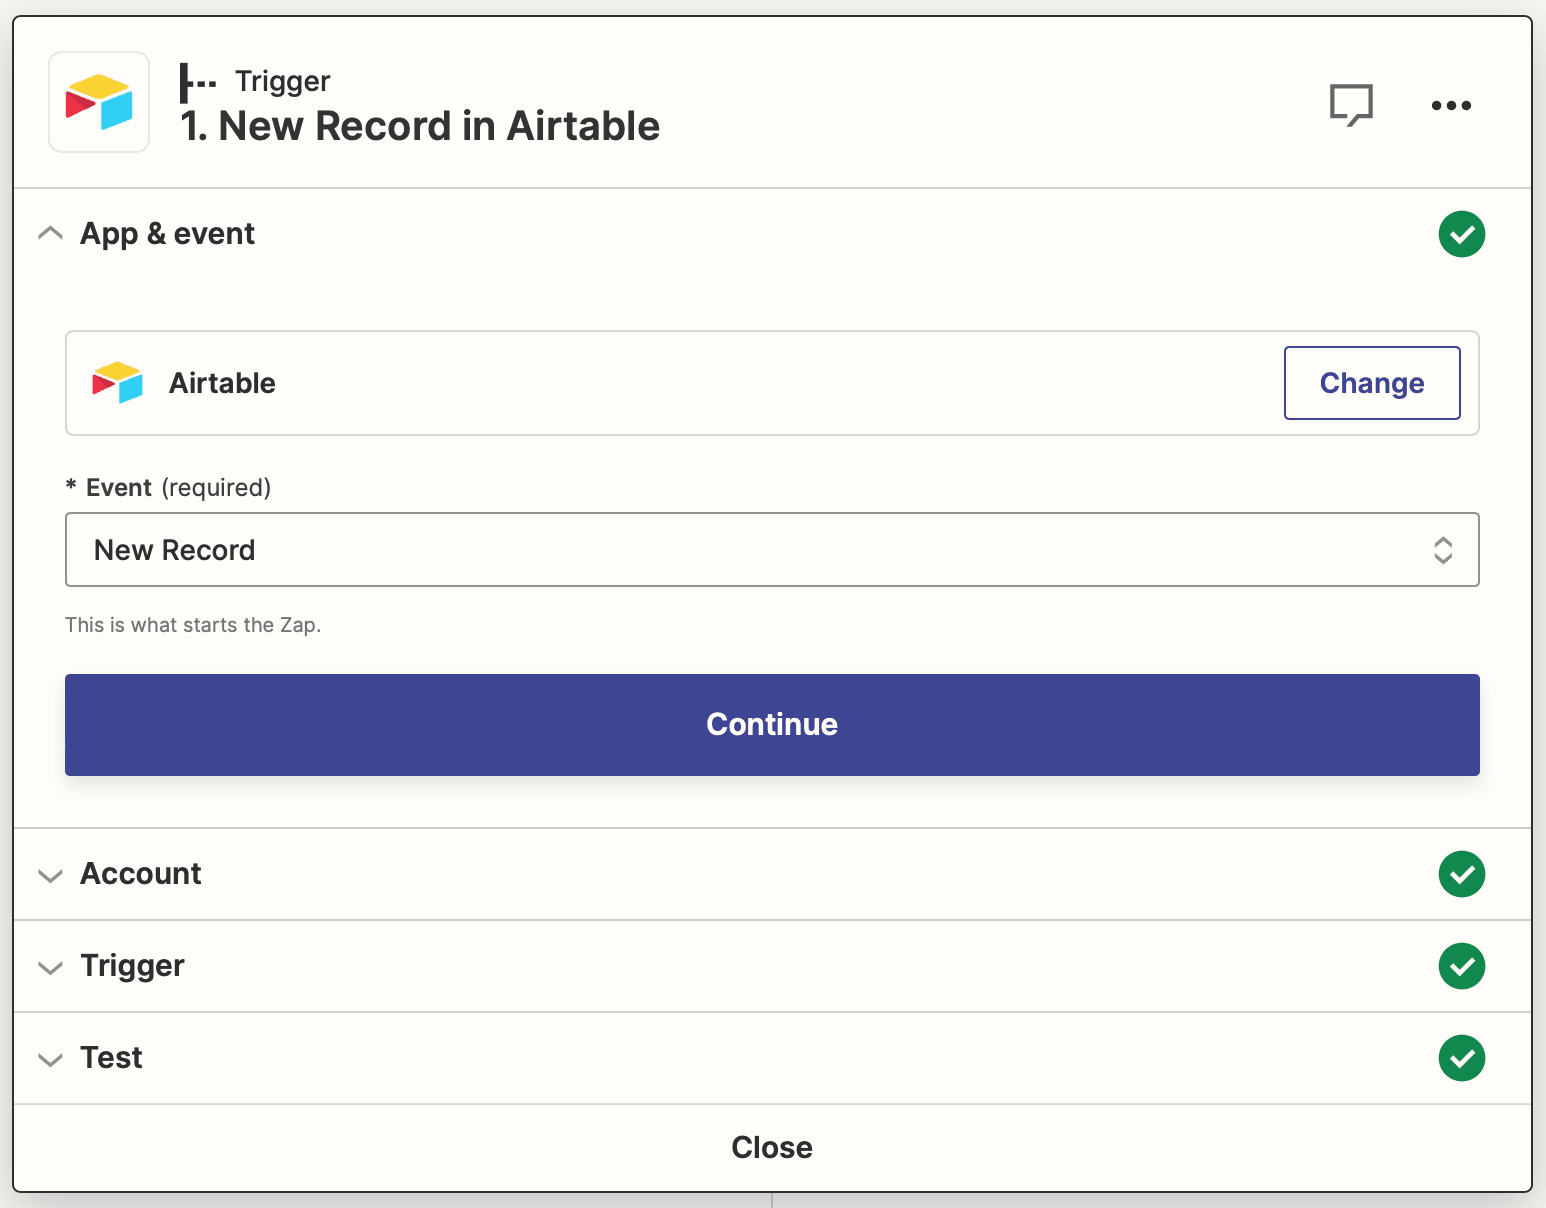
Task: Click the small Airtable icon in app field
Action: click(117, 383)
